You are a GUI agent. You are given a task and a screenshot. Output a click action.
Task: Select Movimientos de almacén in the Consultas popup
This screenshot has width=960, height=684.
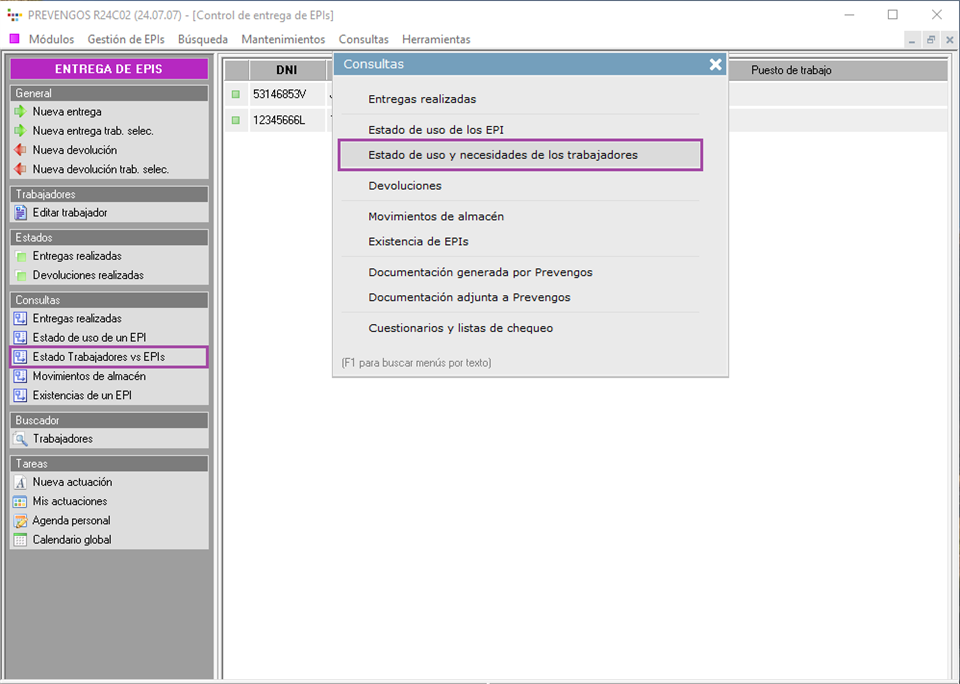point(436,217)
